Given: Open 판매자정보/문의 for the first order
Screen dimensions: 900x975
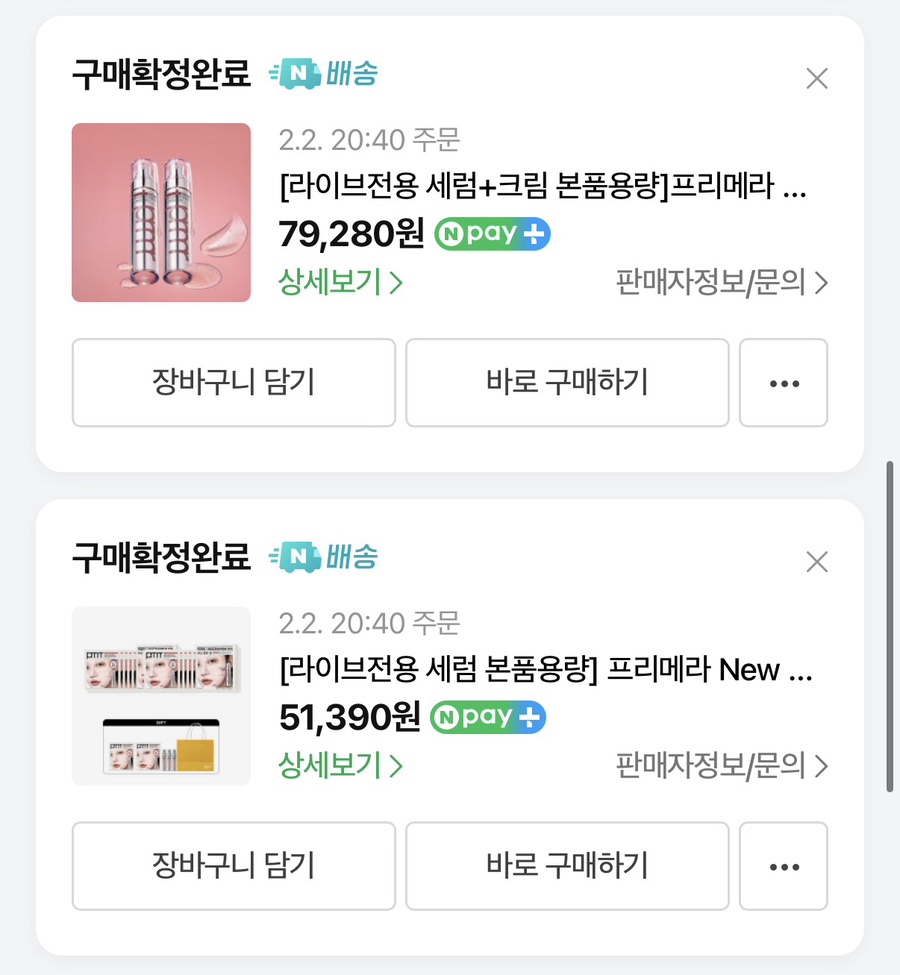Looking at the screenshot, I should 722,283.
